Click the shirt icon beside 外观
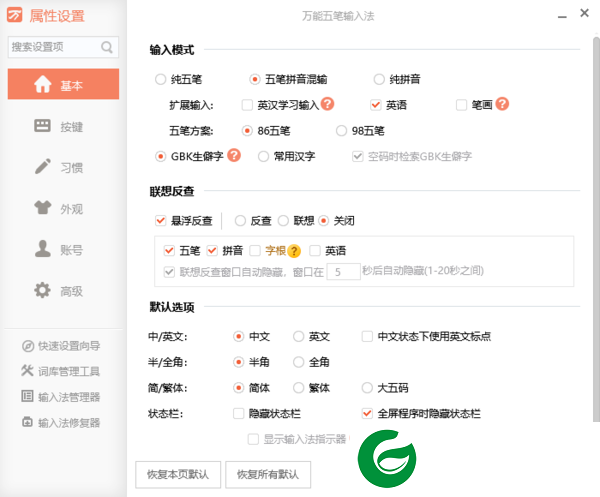Screen dimensions: 600x497 [x=42, y=208]
